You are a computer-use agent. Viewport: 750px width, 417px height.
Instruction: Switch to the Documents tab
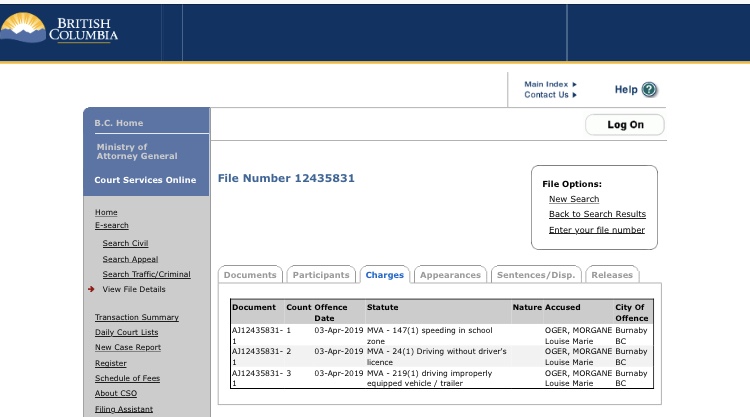pyautogui.click(x=250, y=274)
